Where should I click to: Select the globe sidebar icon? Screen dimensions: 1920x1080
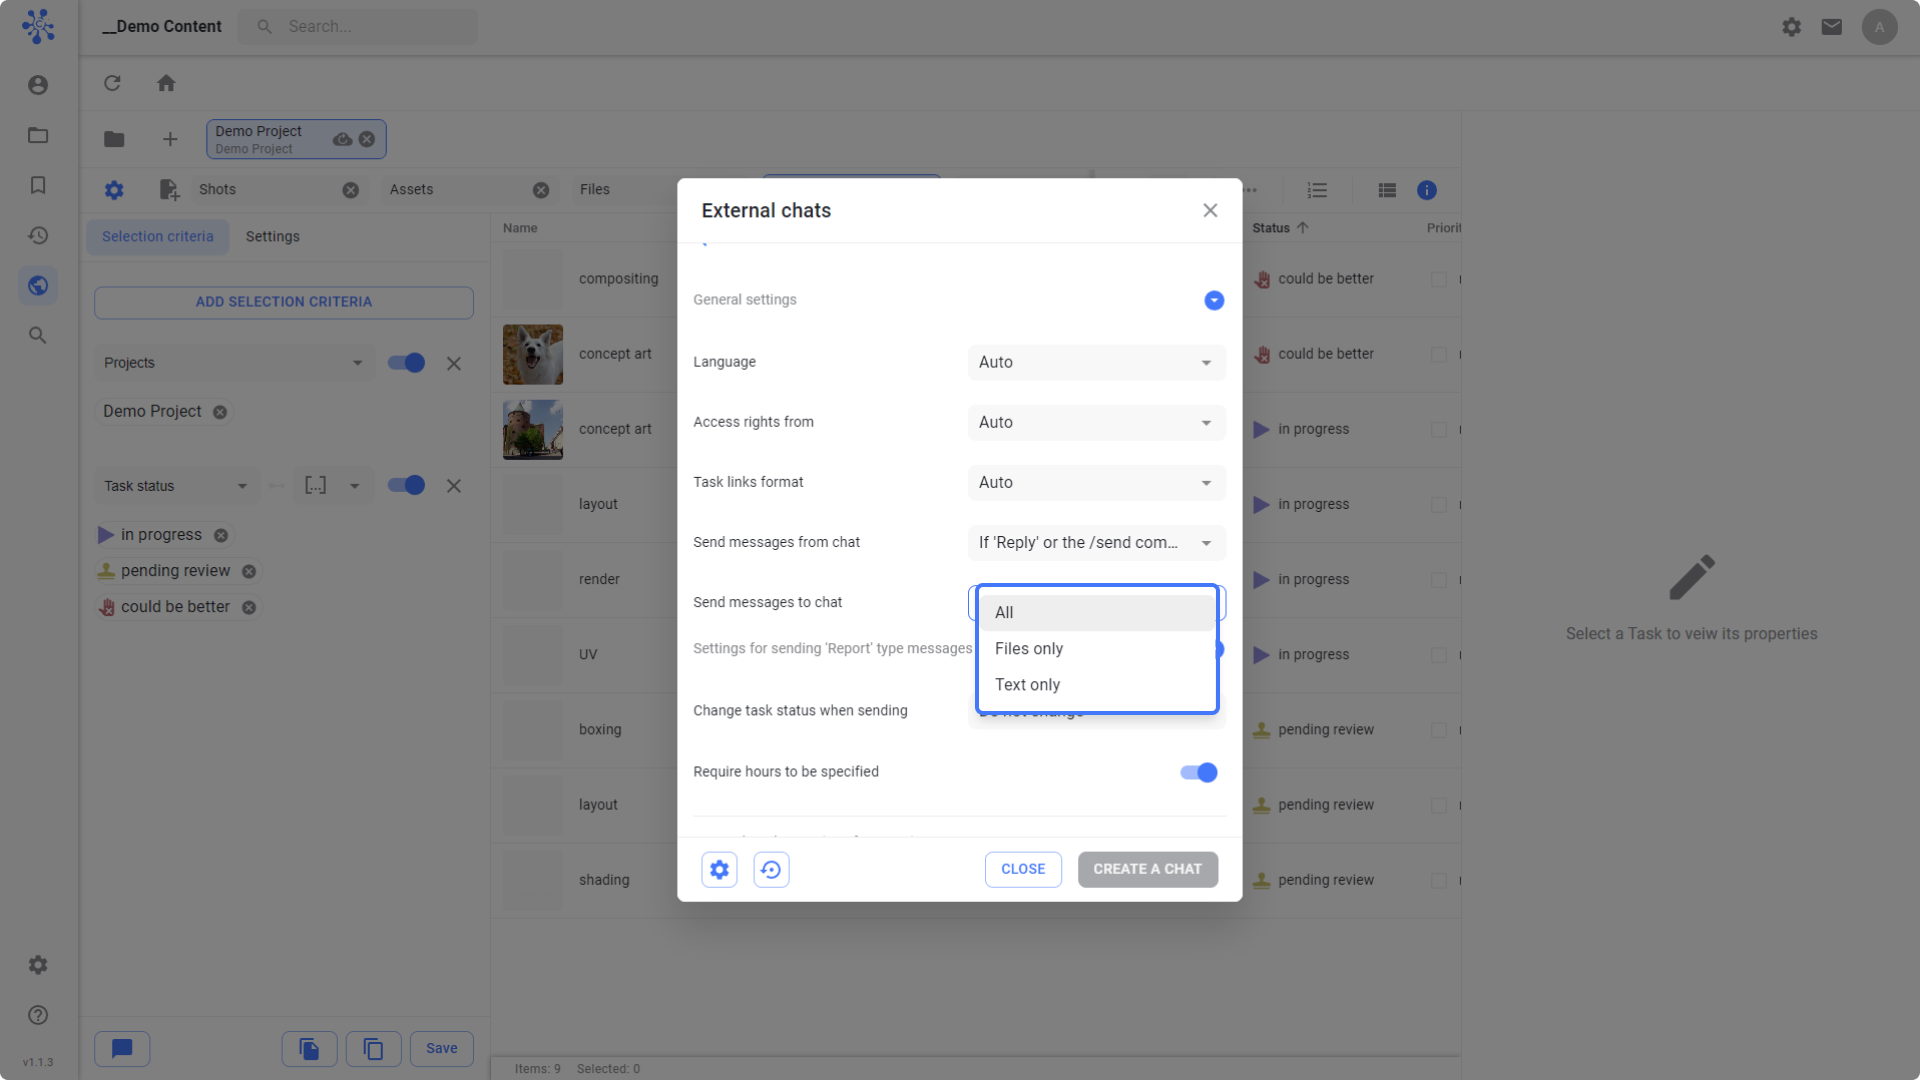pos(38,286)
